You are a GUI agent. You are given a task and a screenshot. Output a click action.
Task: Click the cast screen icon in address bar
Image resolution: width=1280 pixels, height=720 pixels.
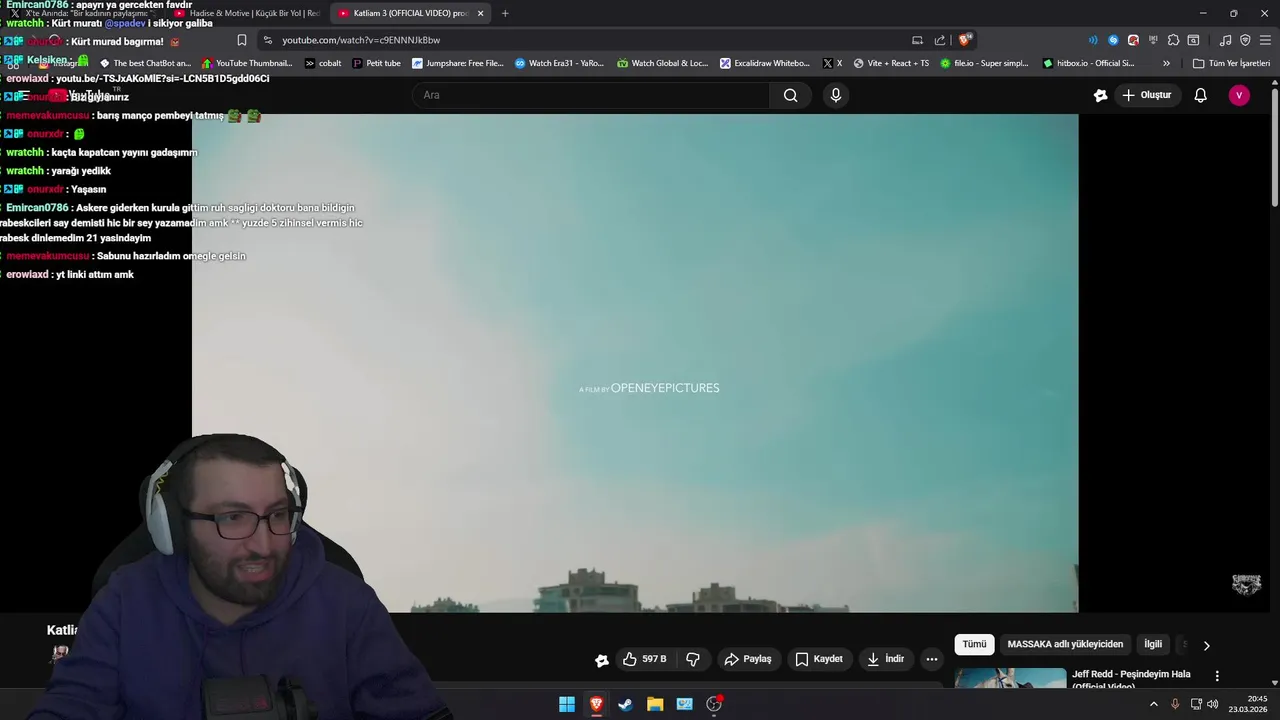(x=917, y=40)
